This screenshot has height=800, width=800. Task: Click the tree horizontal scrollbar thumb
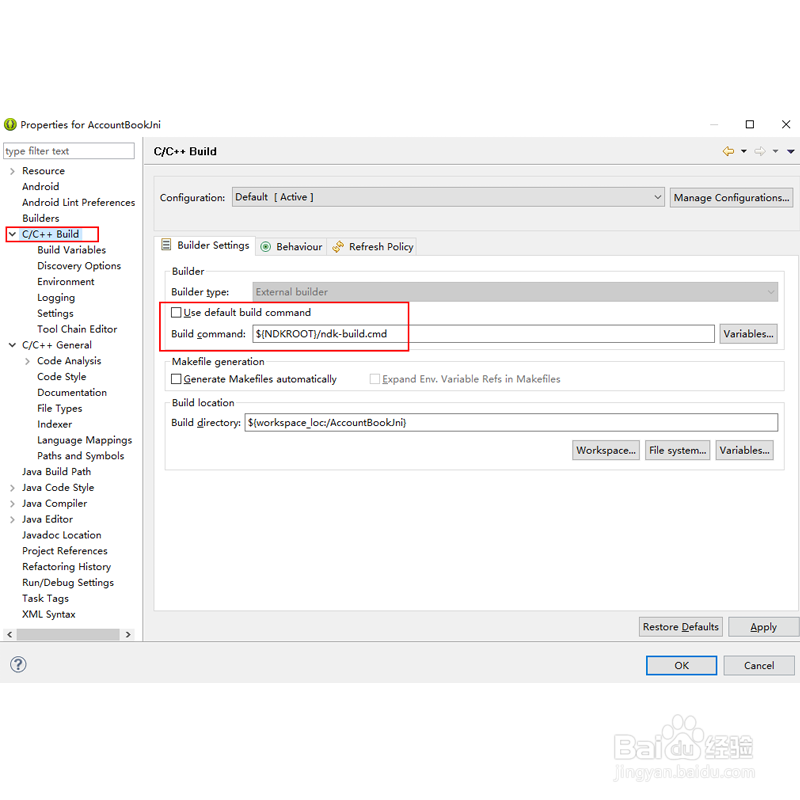(x=68, y=634)
